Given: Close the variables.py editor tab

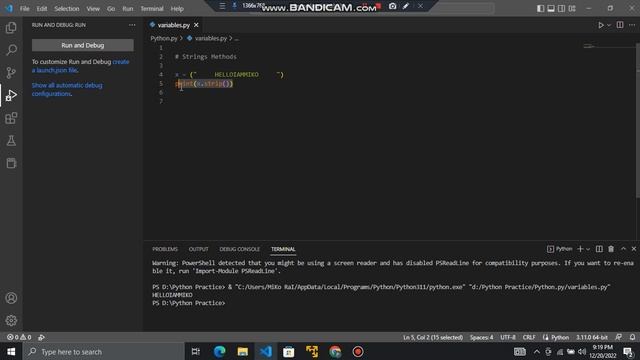Looking at the screenshot, I should [x=196, y=25].
